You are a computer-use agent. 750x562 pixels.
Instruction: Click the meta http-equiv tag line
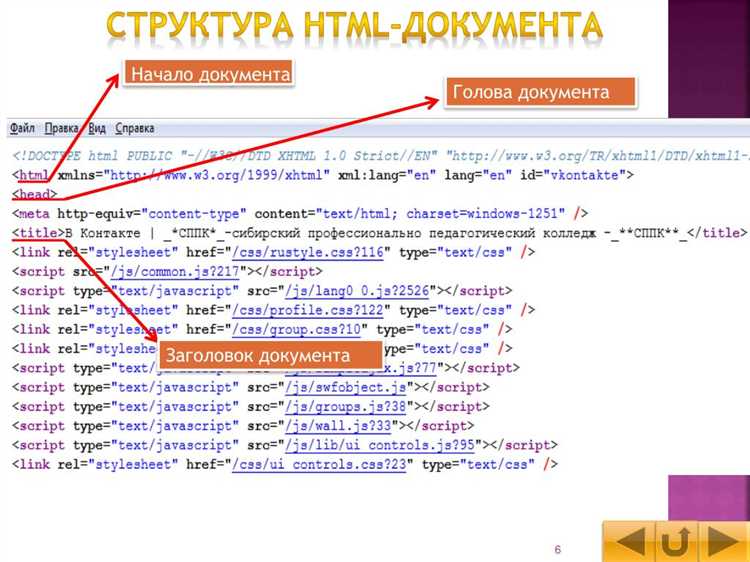point(300,213)
